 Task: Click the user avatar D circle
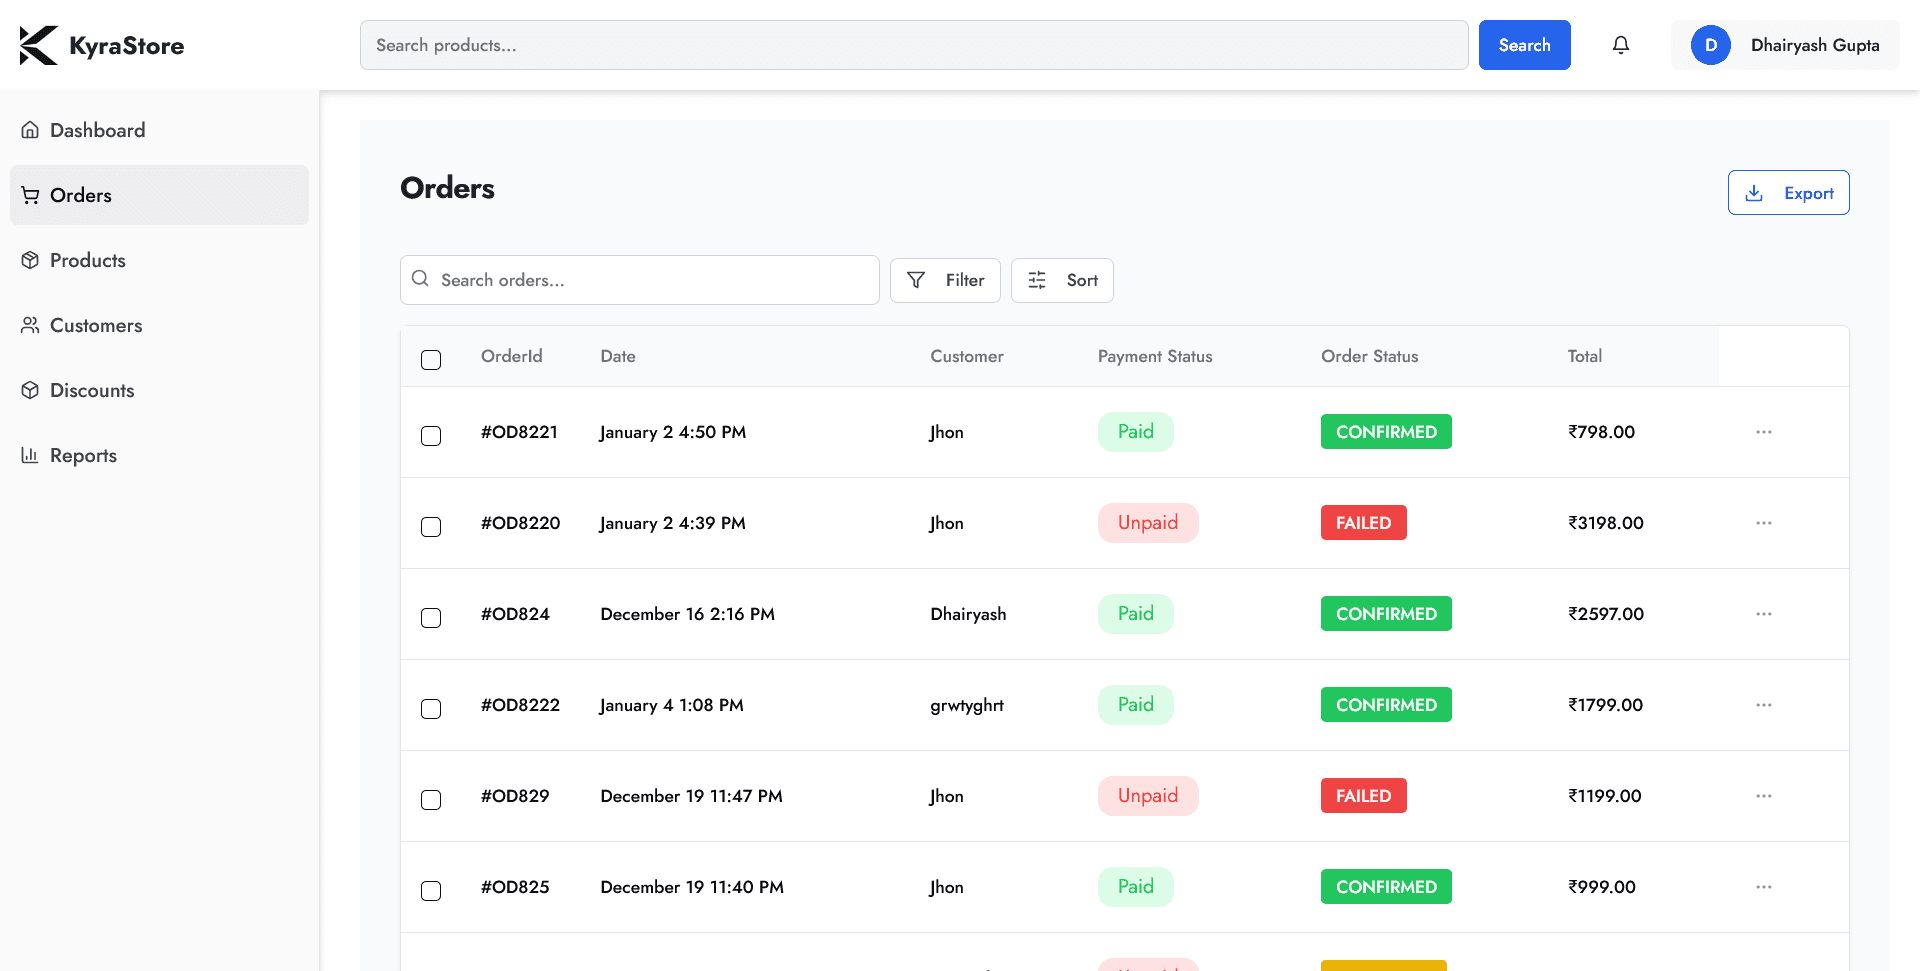click(x=1711, y=45)
